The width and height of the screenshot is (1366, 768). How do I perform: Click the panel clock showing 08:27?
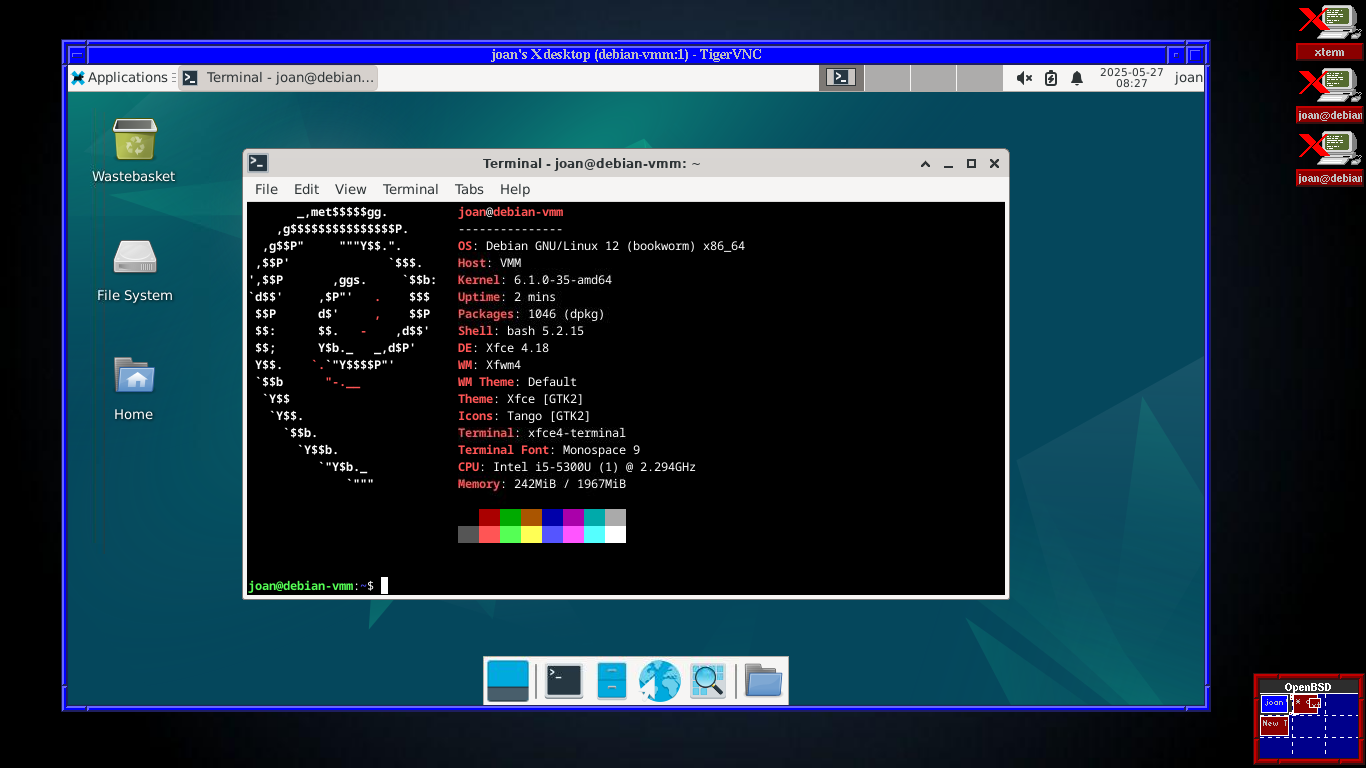(1132, 78)
